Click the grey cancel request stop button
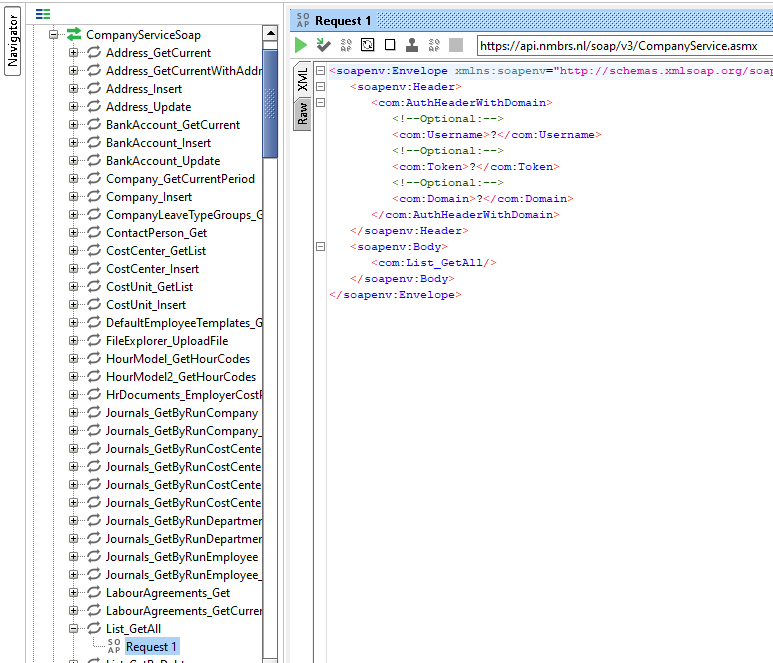773x663 pixels. coord(456,45)
